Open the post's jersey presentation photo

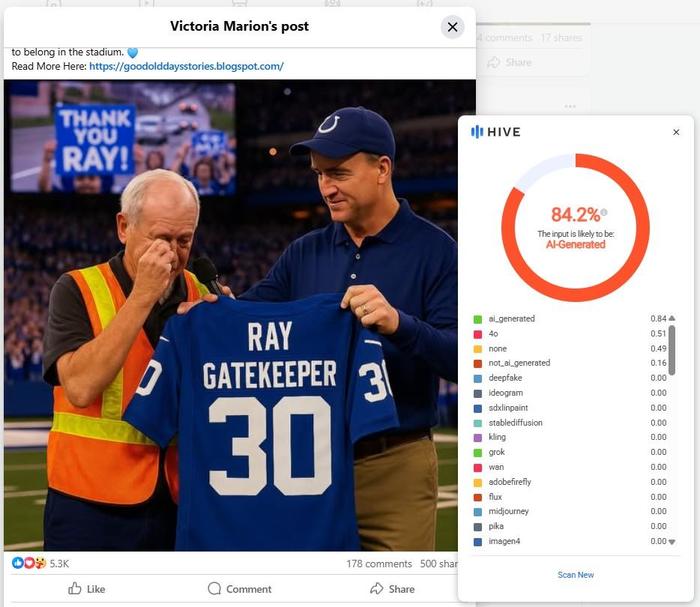pos(231,316)
